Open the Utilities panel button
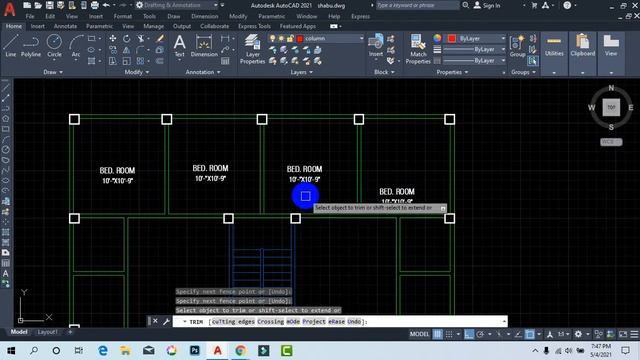This screenshot has width=640, height=360. coord(554,53)
